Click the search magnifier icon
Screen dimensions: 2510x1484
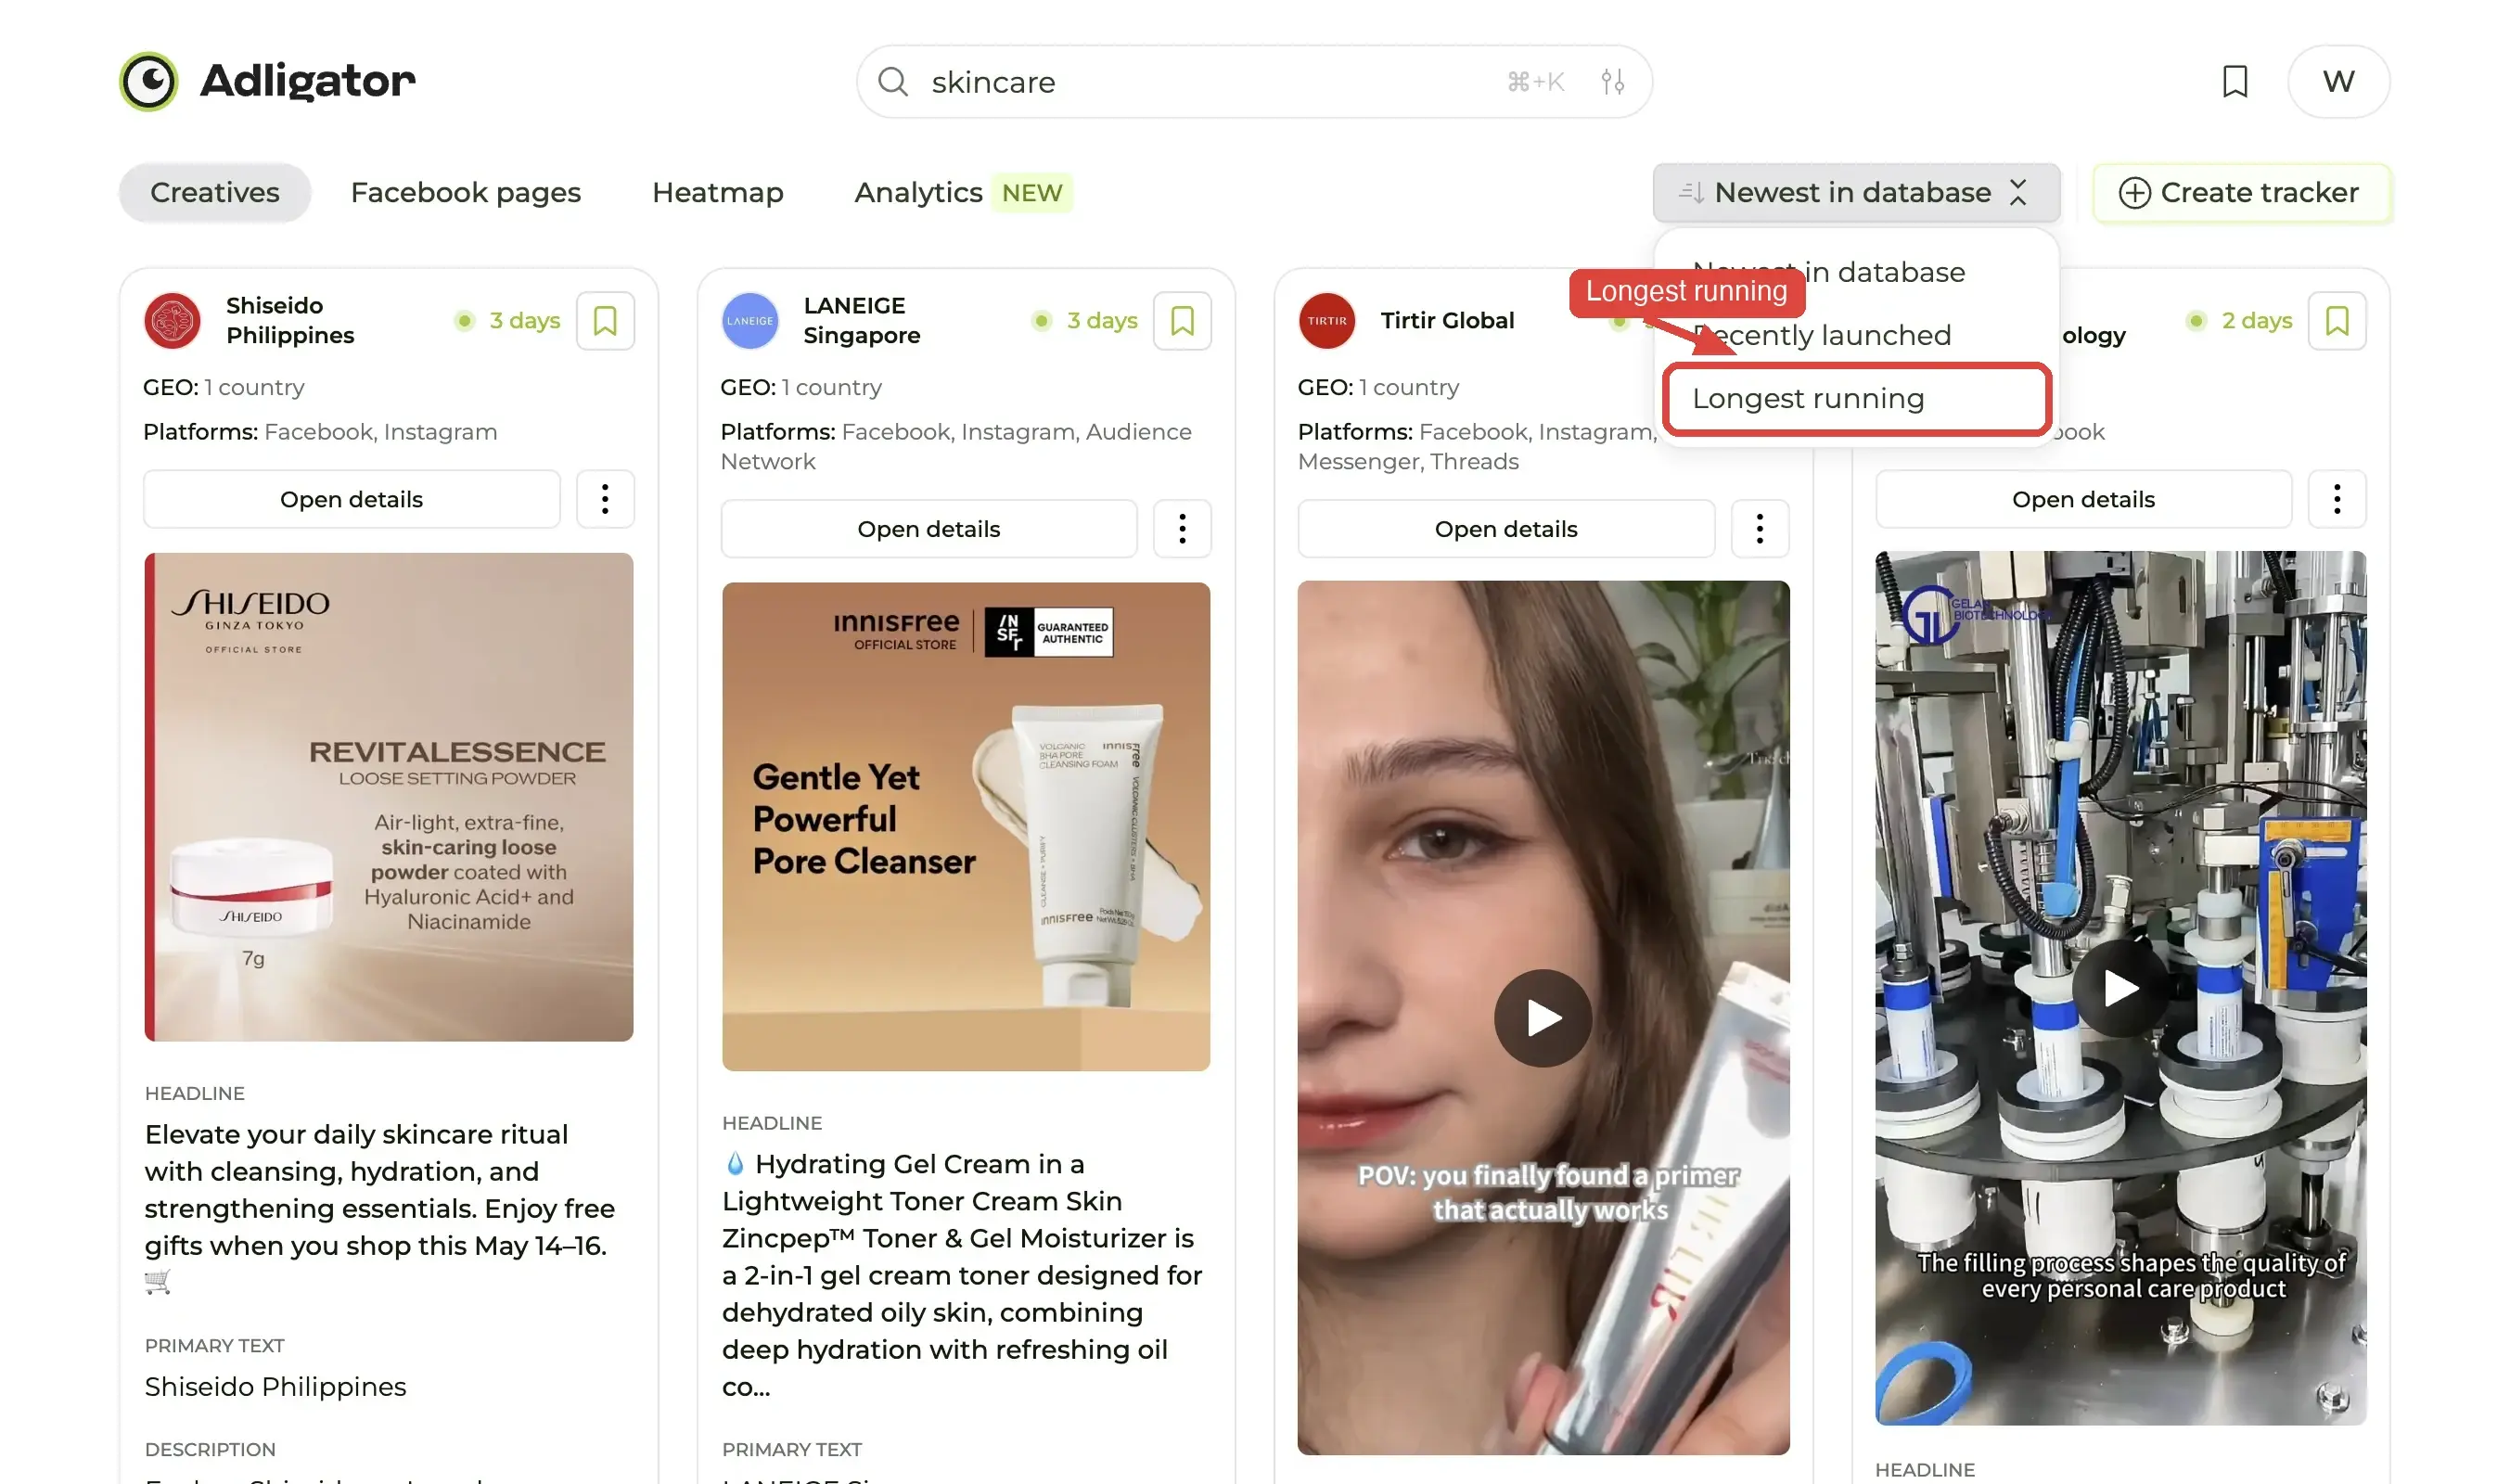point(893,82)
